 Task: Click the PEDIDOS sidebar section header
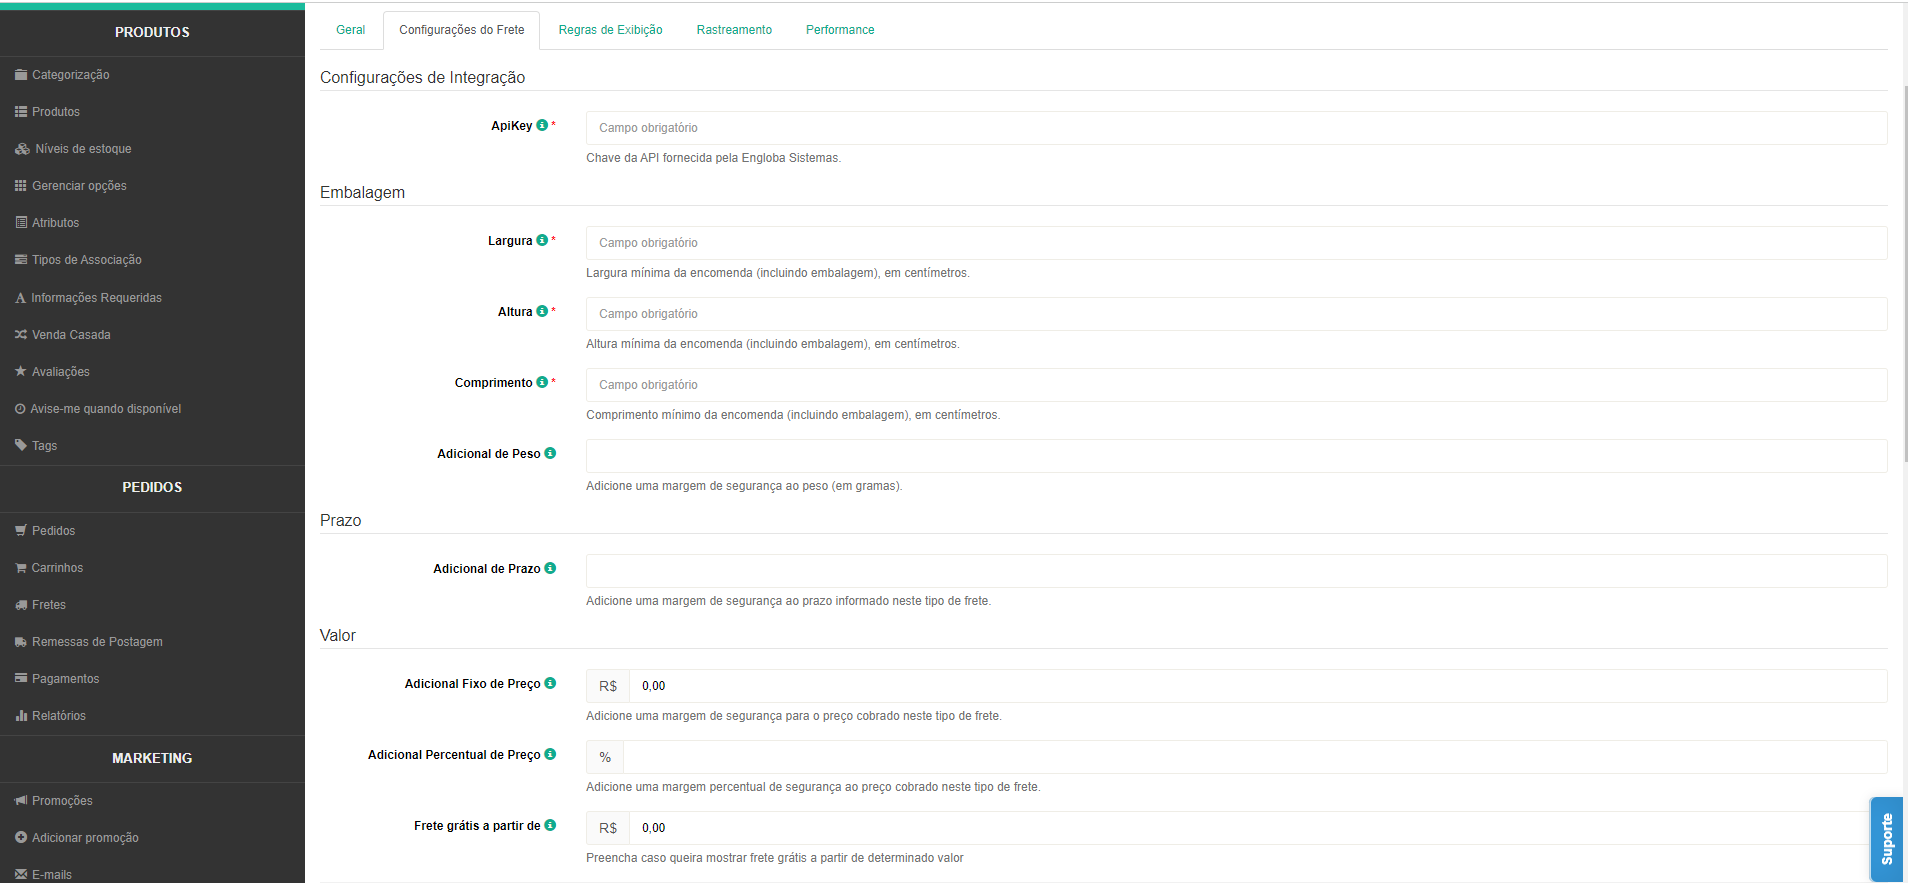pyautogui.click(x=152, y=487)
